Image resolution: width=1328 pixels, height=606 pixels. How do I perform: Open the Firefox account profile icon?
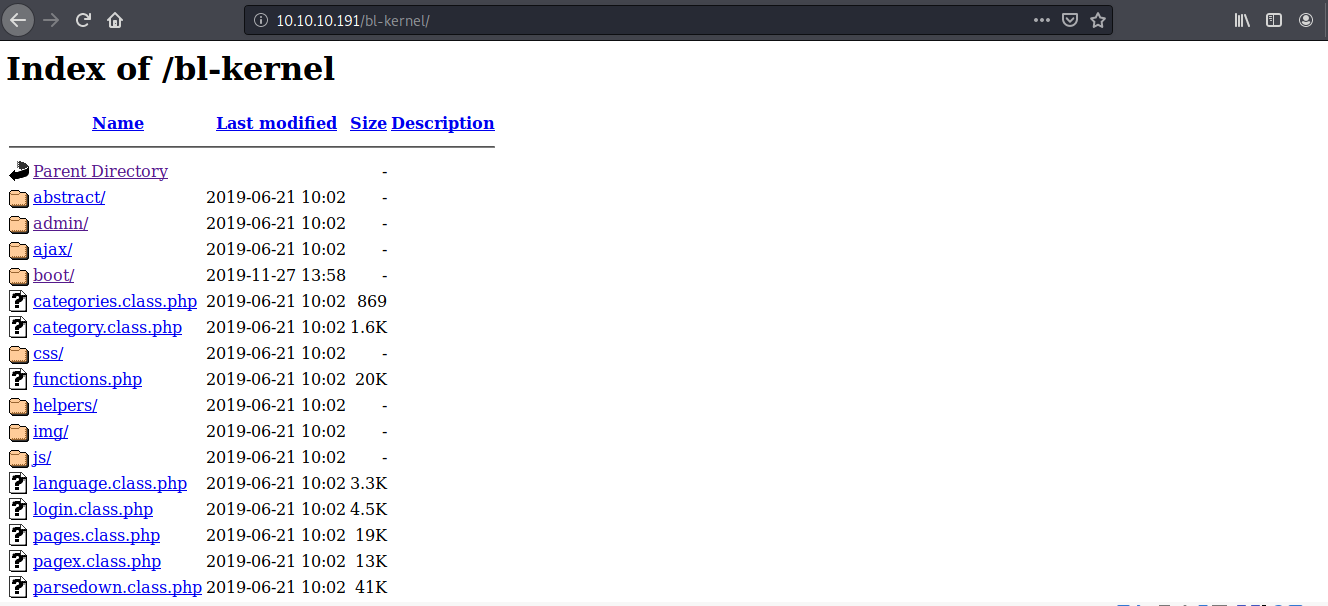tap(1306, 20)
